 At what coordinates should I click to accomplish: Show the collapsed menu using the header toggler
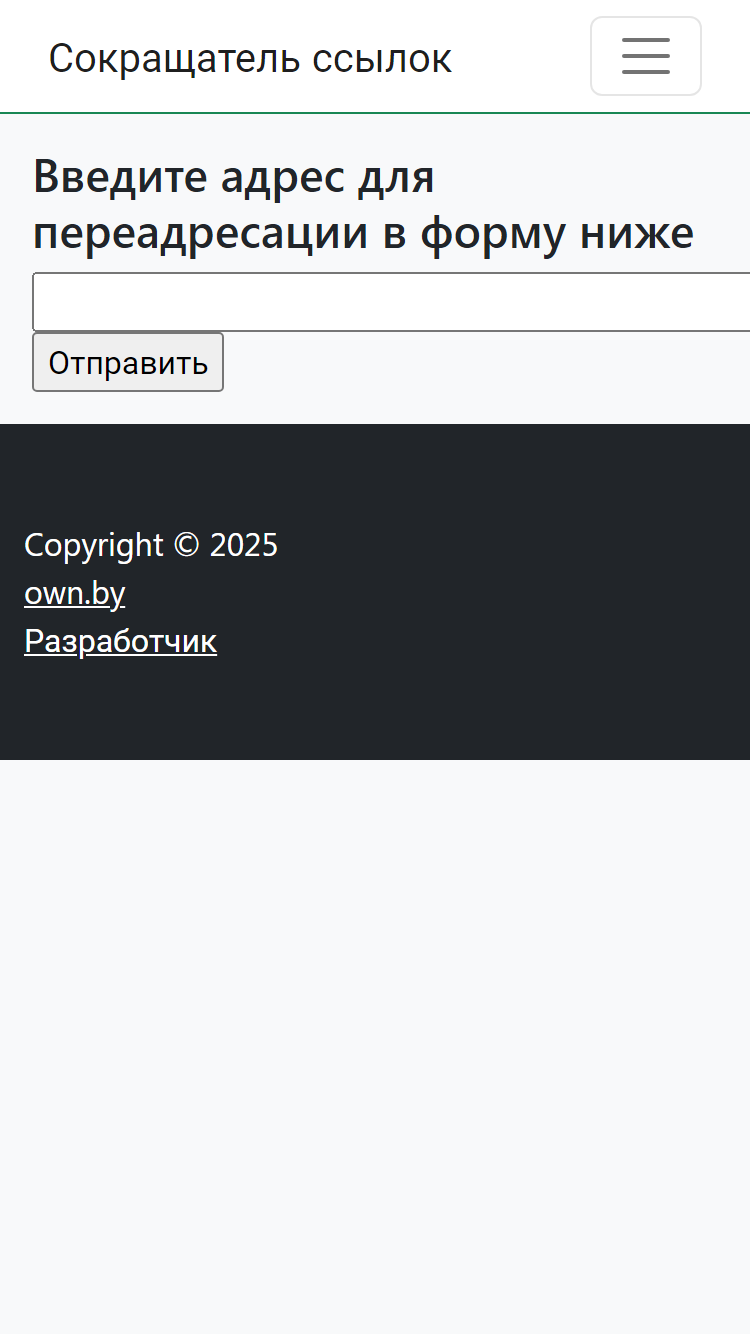click(x=646, y=56)
